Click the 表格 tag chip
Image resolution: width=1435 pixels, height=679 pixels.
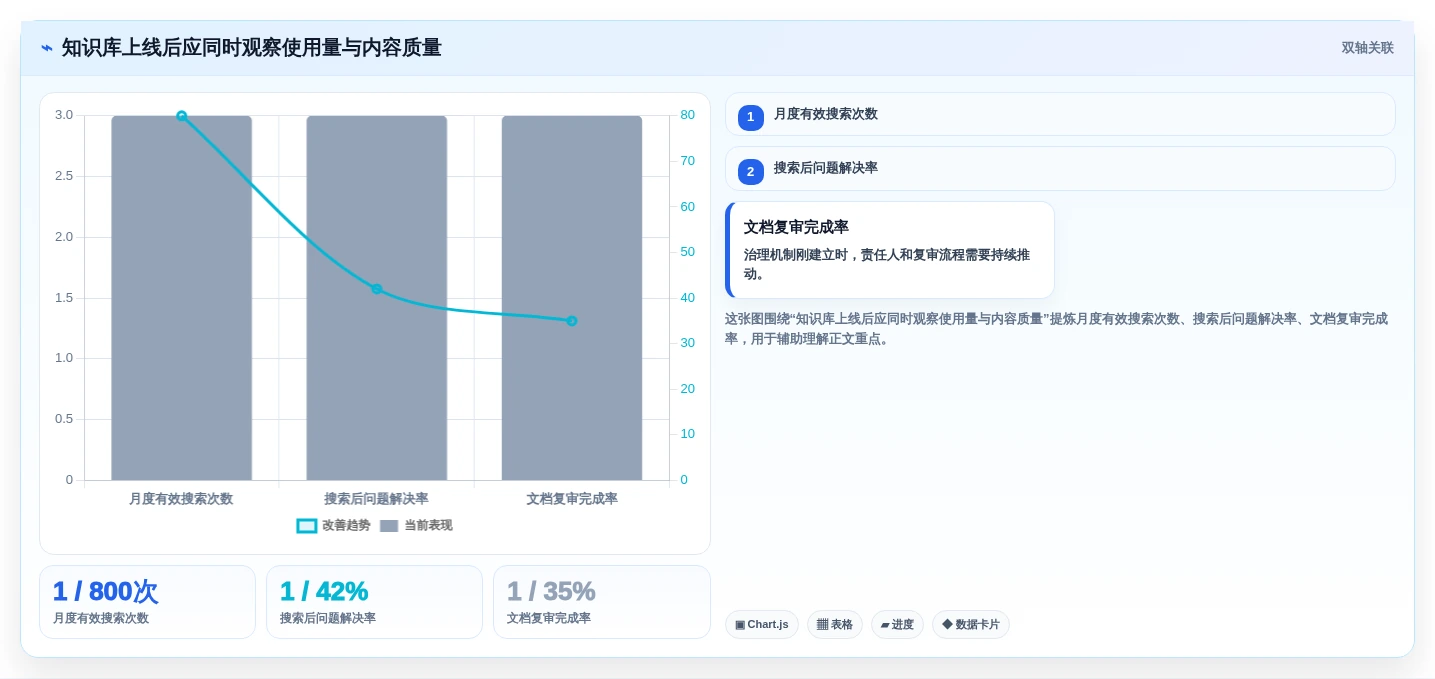click(x=834, y=624)
